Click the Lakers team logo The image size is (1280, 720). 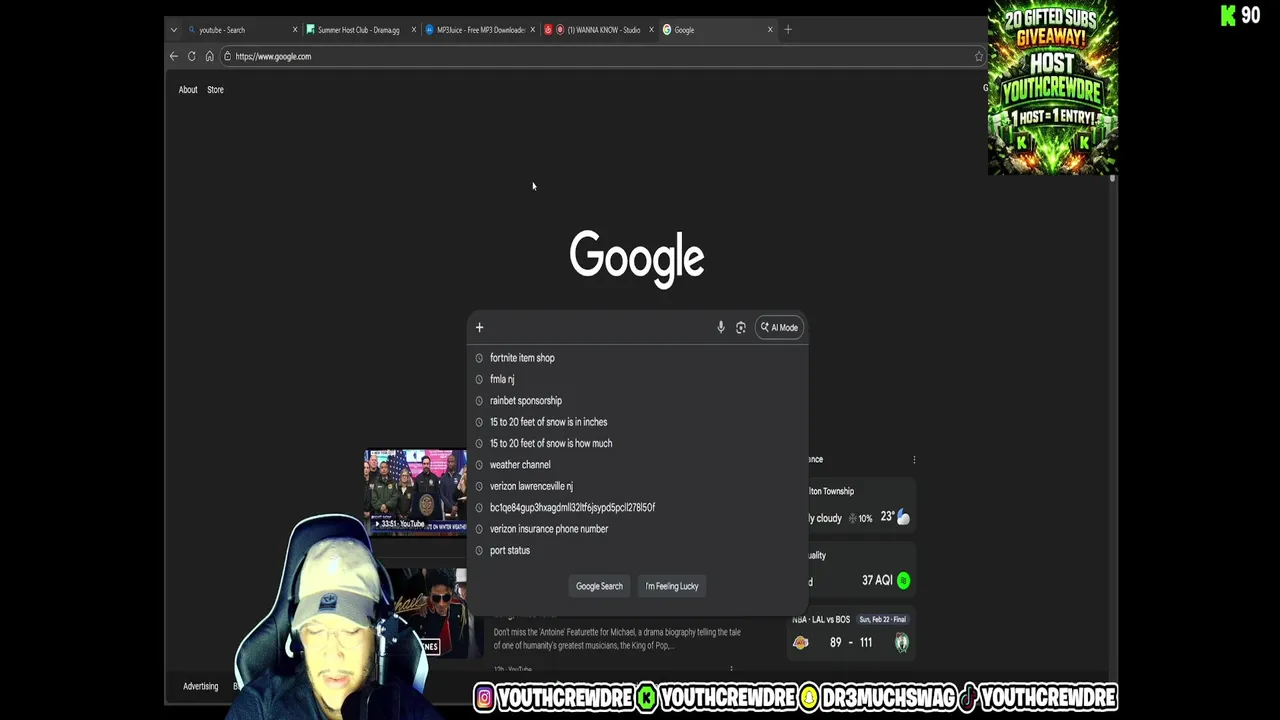(800, 643)
